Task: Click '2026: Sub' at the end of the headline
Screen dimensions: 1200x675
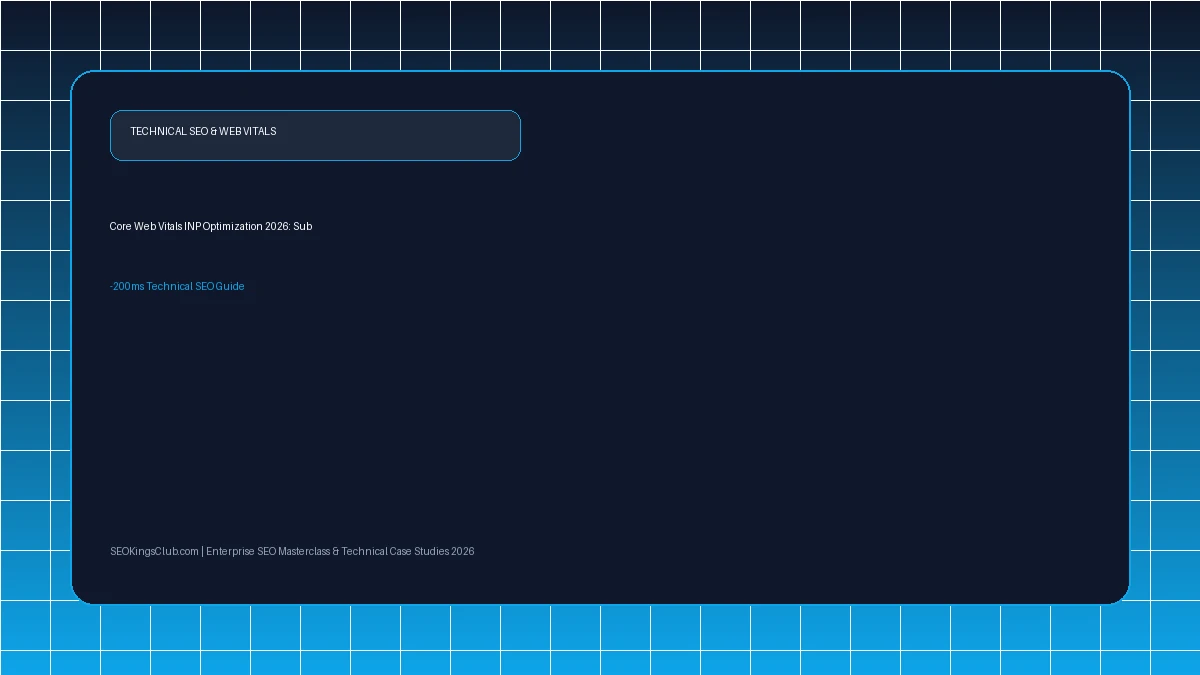Action: (x=289, y=227)
